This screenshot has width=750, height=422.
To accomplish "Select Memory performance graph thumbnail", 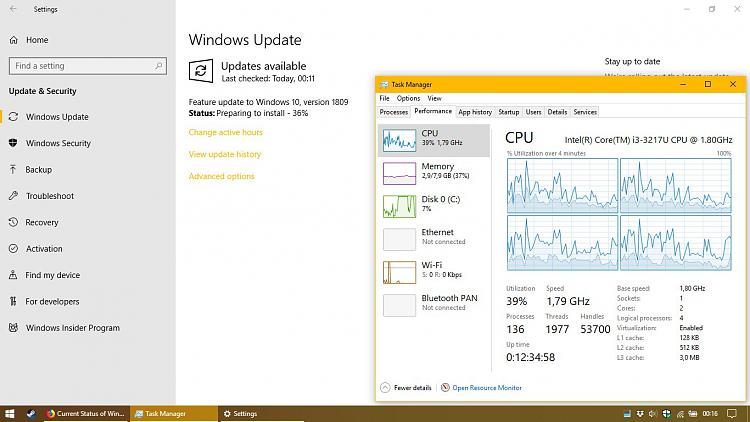I will pos(399,173).
